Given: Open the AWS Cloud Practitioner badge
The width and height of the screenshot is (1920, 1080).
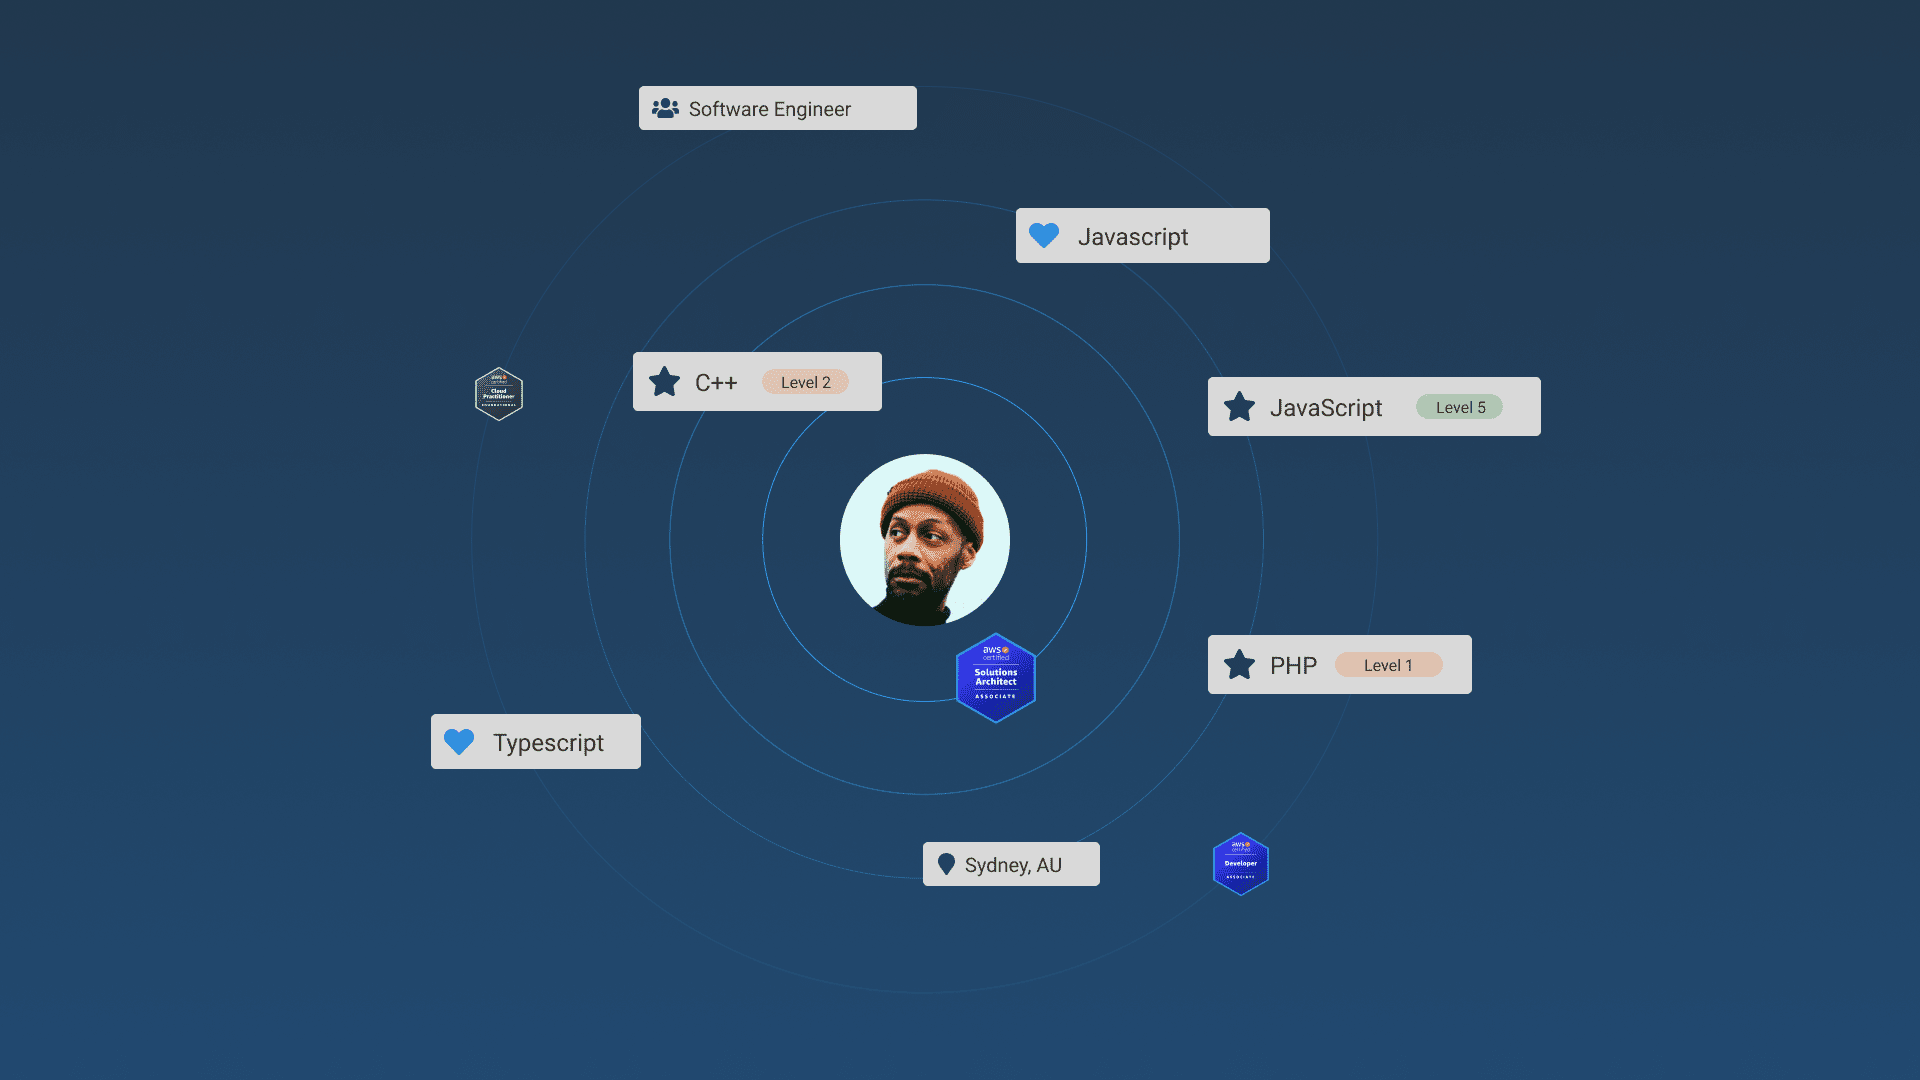Looking at the screenshot, I should 499,394.
